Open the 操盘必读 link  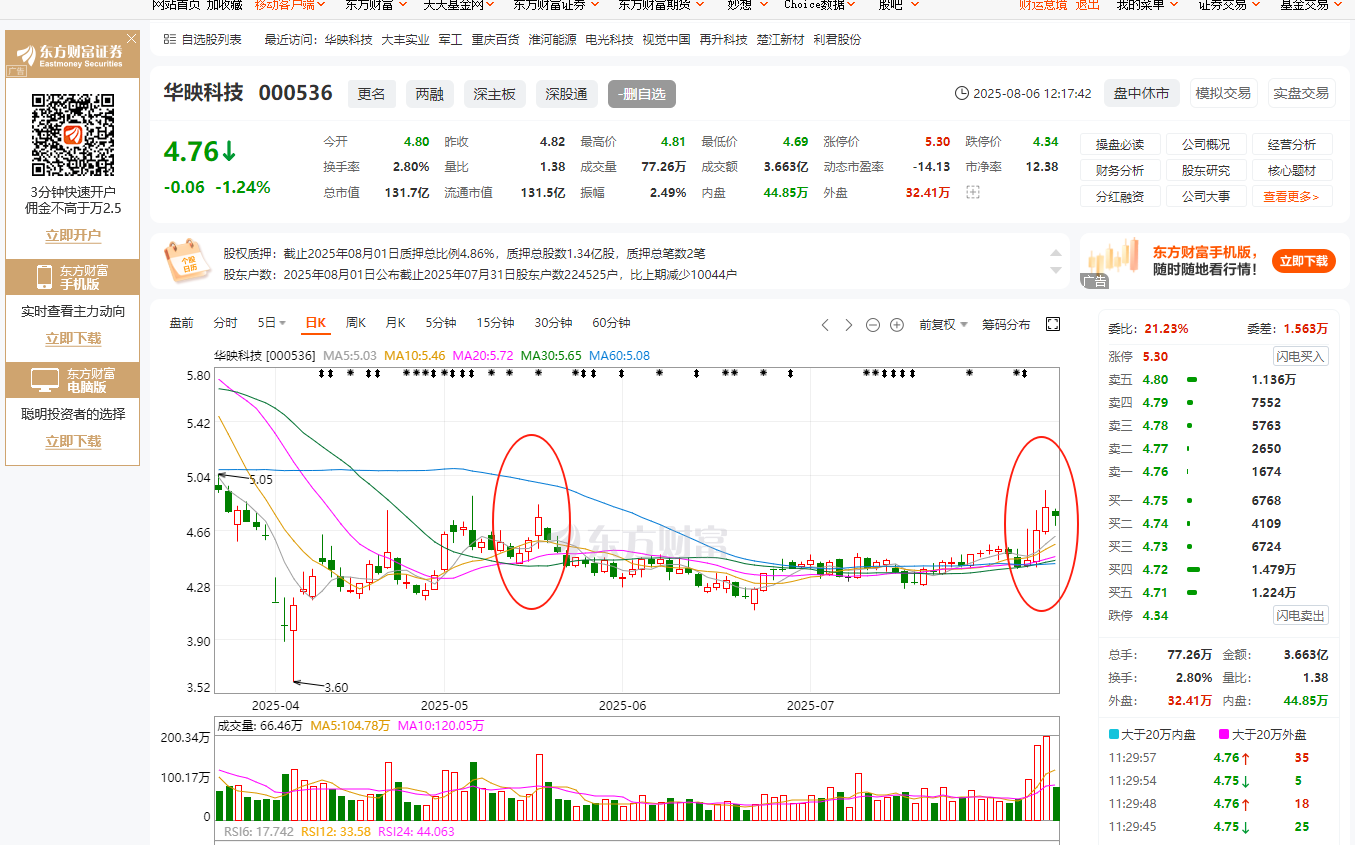pos(1119,144)
